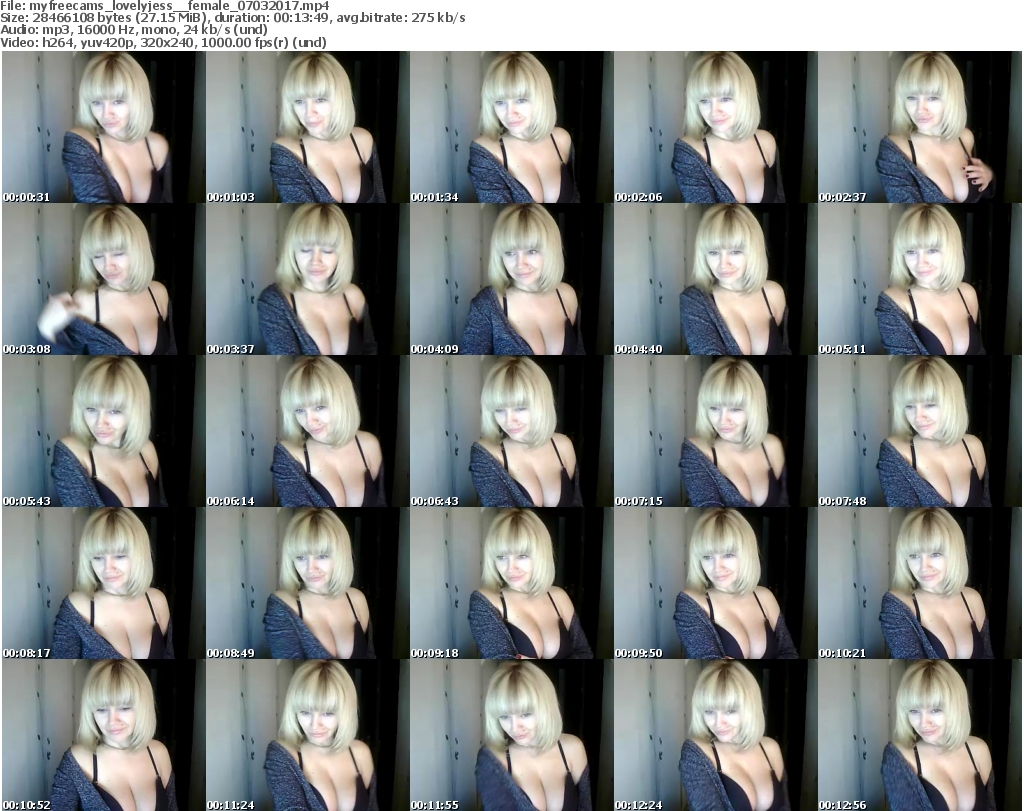Click the thumbnail stamped 00:03:37
This screenshot has width=1024, height=811.
(307, 279)
